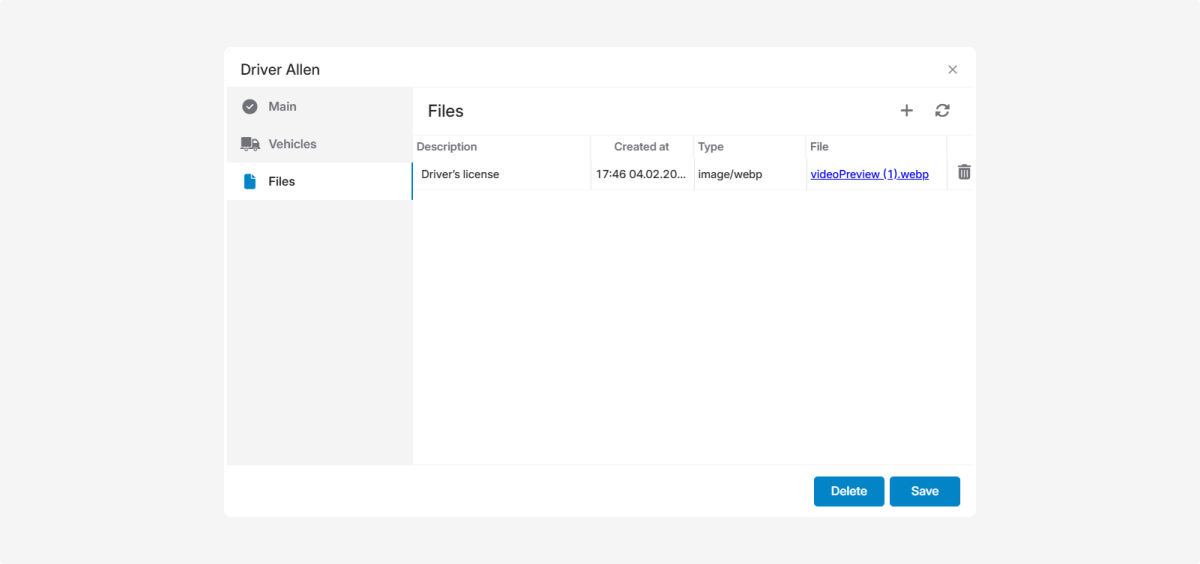
Task: Click the truck icon beside Vehicles
Action: point(250,144)
